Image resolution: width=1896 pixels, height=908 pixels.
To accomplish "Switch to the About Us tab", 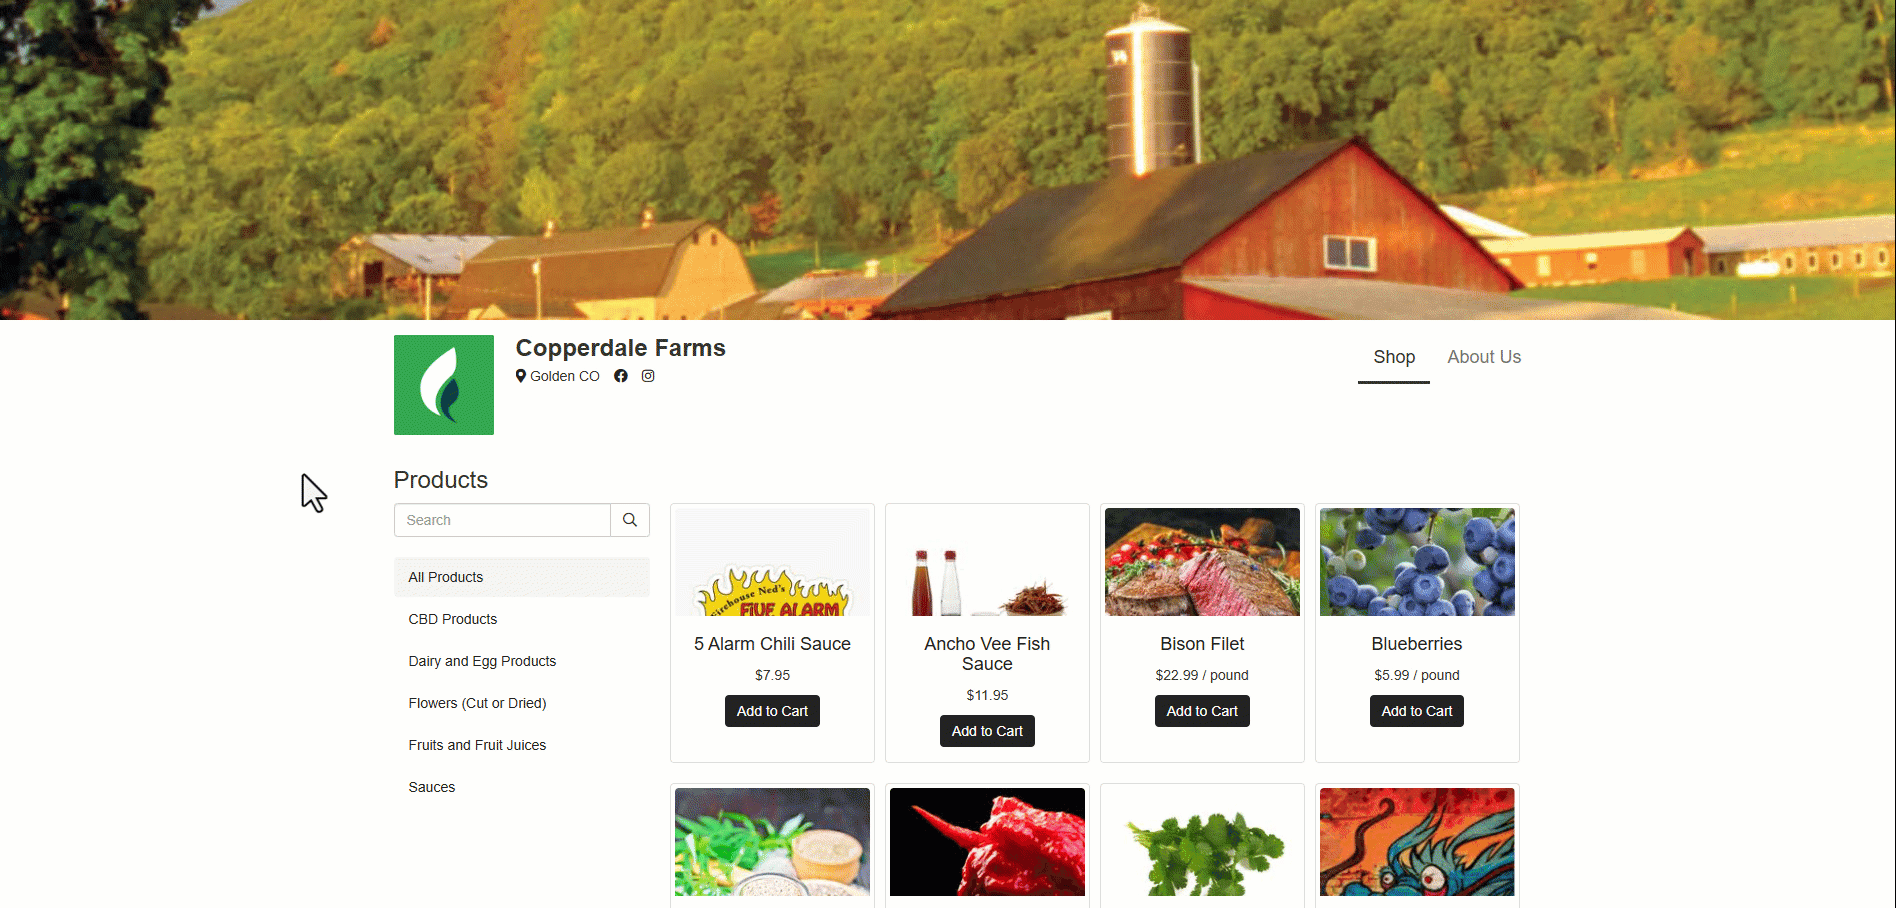I will [1484, 357].
